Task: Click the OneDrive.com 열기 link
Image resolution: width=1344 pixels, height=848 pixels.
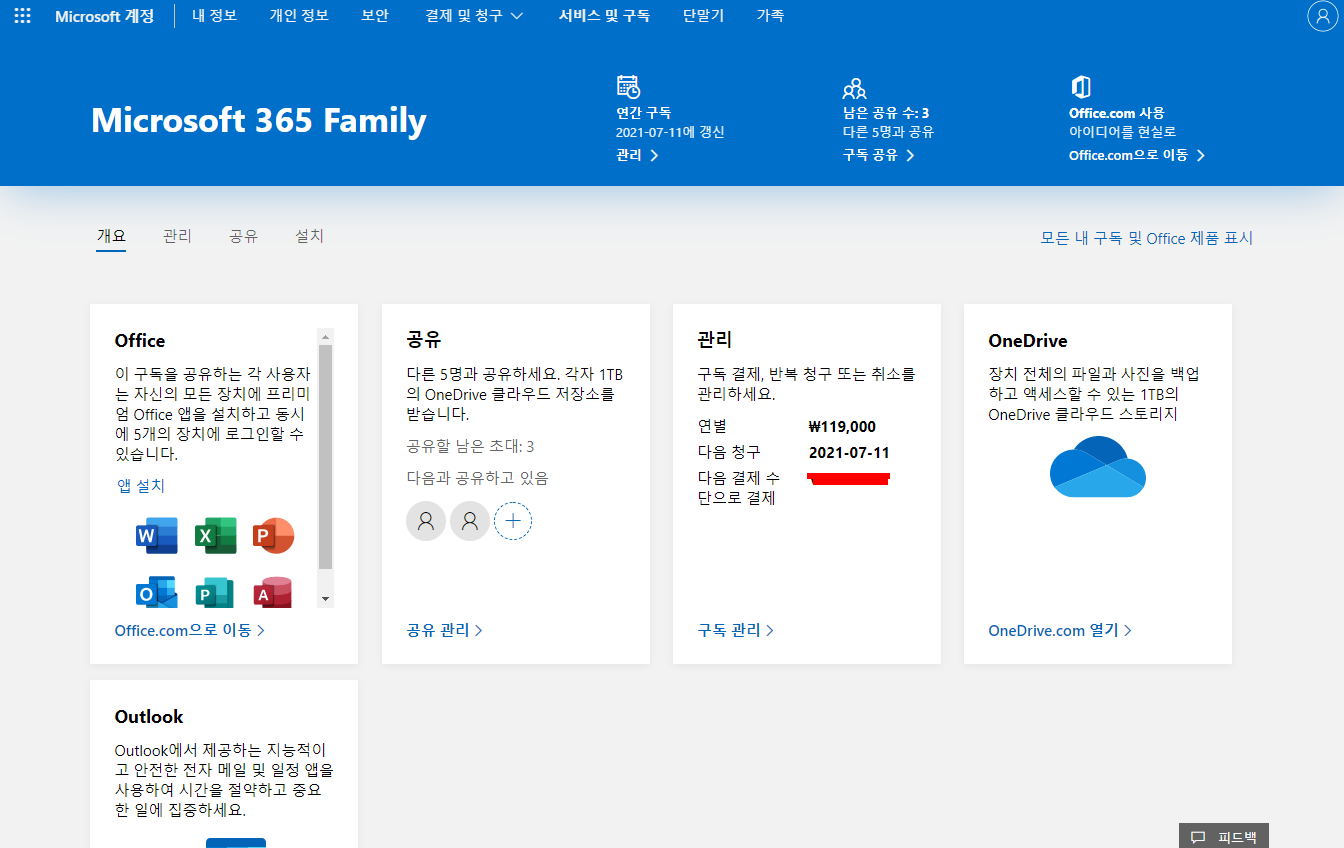Action: (x=1060, y=630)
